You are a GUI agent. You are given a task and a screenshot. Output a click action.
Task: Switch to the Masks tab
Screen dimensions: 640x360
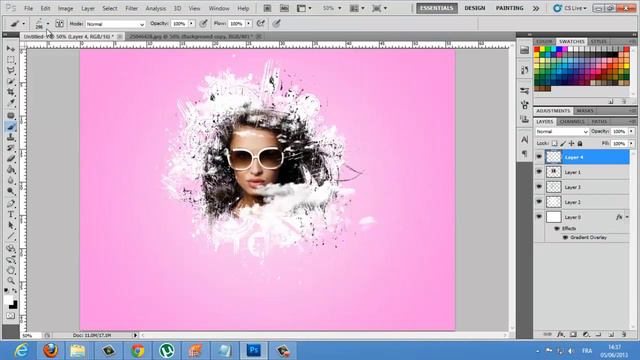pos(585,111)
